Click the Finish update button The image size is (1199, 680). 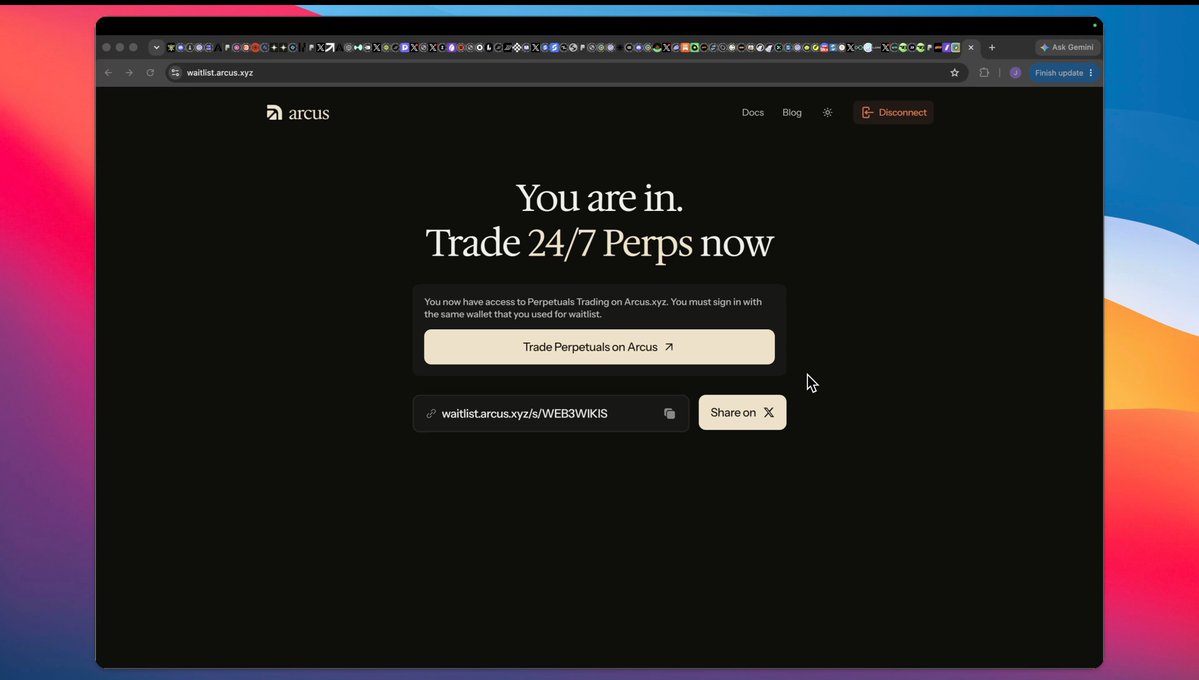click(x=1063, y=73)
